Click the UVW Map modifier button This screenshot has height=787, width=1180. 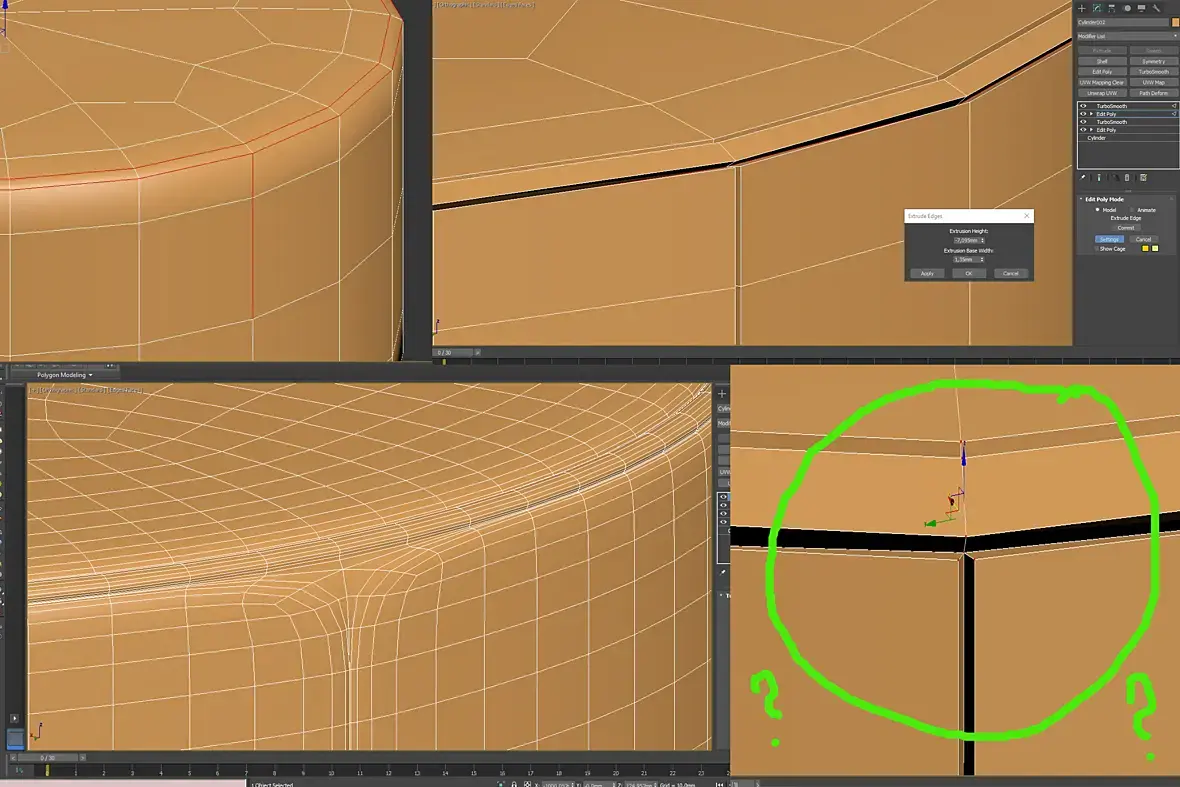click(x=1154, y=83)
